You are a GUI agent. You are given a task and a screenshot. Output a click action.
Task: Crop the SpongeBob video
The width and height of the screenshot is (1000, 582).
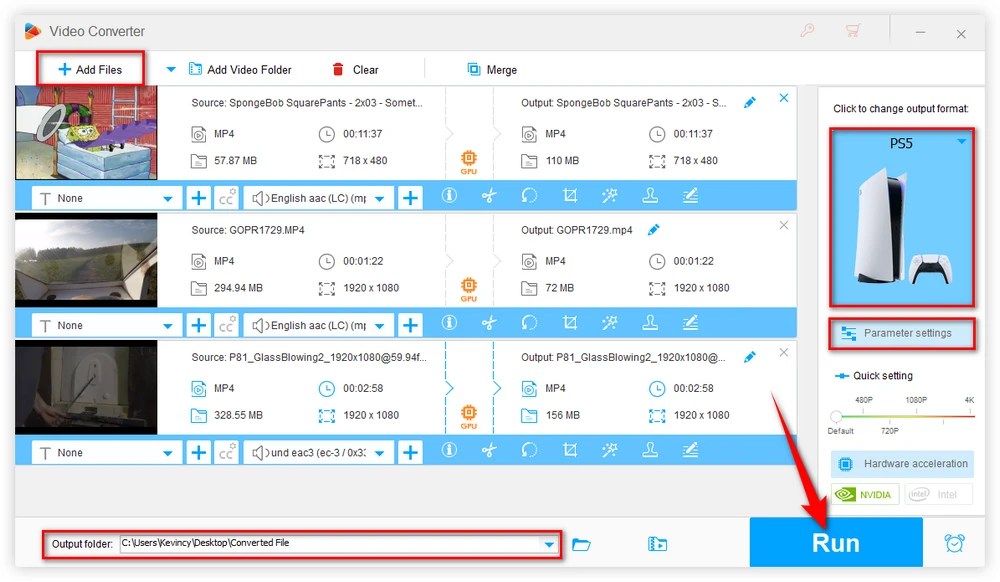[570, 196]
